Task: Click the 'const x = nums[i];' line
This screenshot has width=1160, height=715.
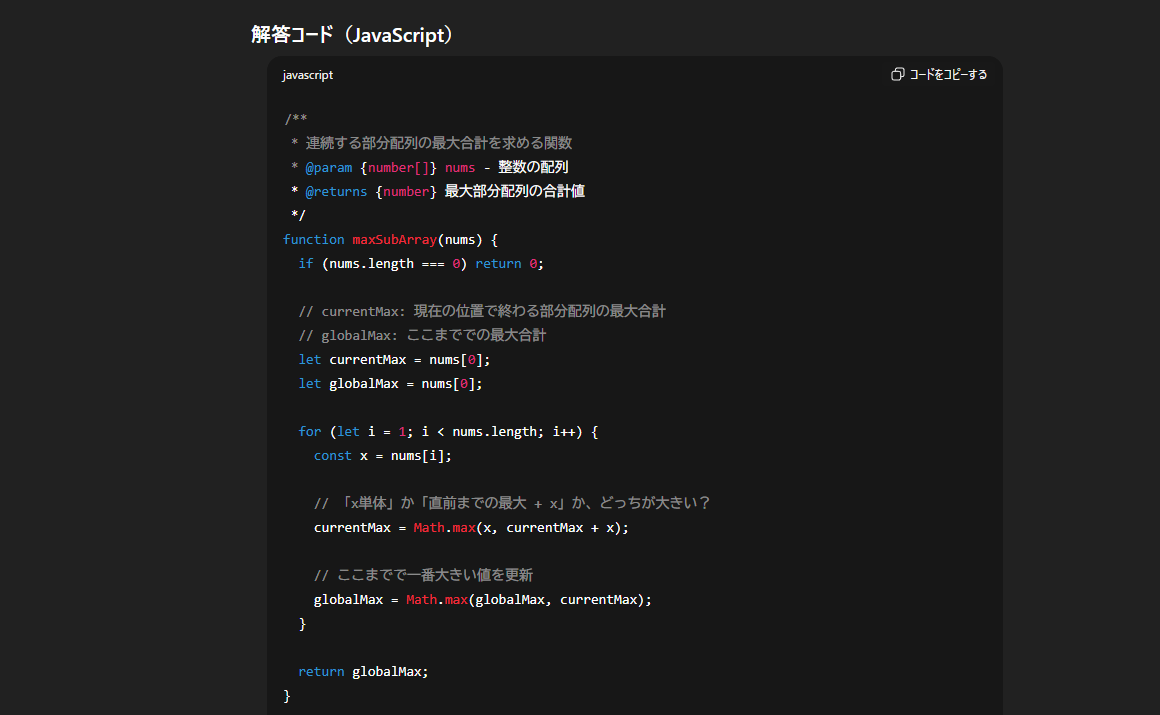Action: pos(382,455)
